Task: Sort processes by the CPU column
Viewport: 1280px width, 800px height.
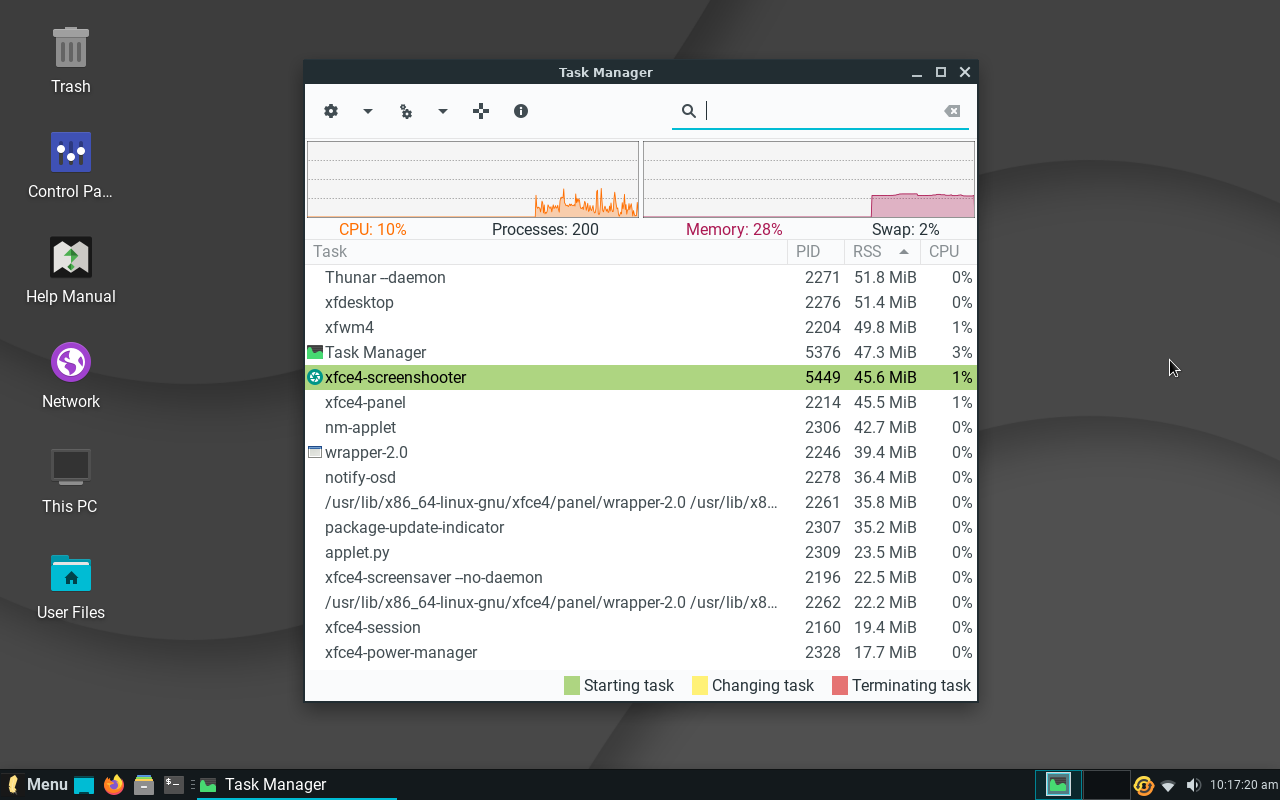Action: click(946, 251)
